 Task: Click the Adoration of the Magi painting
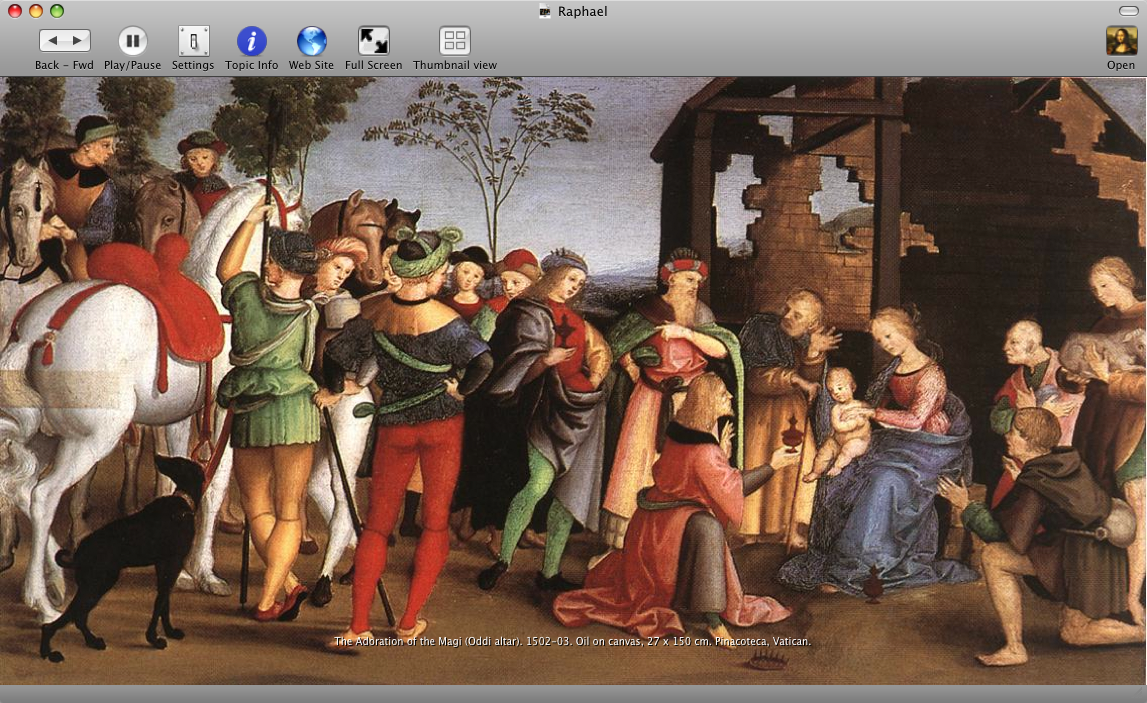[574, 380]
